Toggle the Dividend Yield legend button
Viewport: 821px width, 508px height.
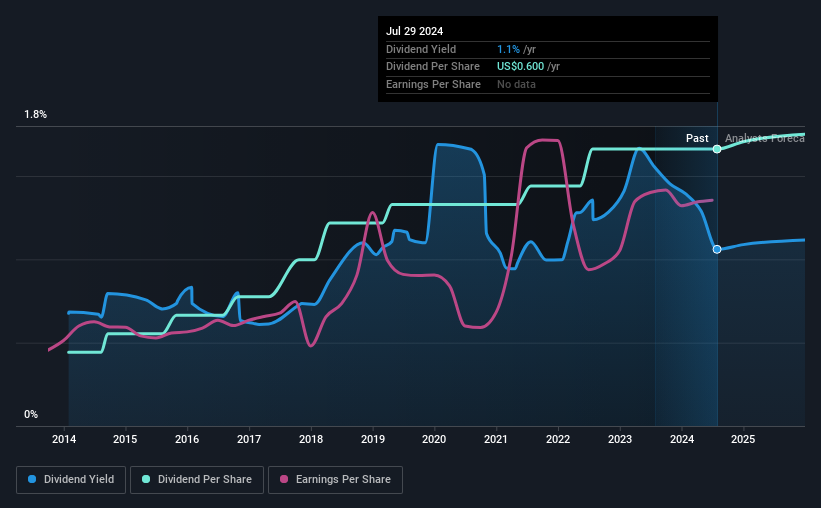(x=71, y=480)
